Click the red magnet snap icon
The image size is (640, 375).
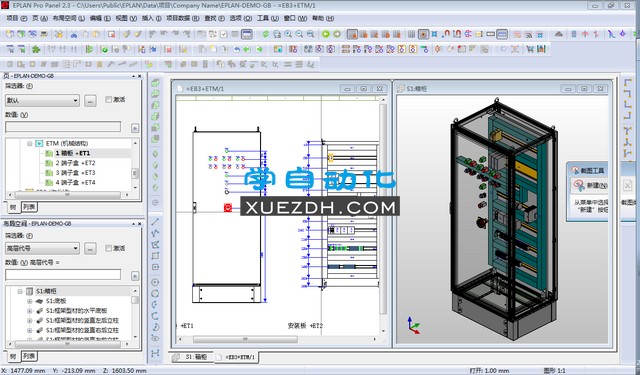click(x=446, y=34)
